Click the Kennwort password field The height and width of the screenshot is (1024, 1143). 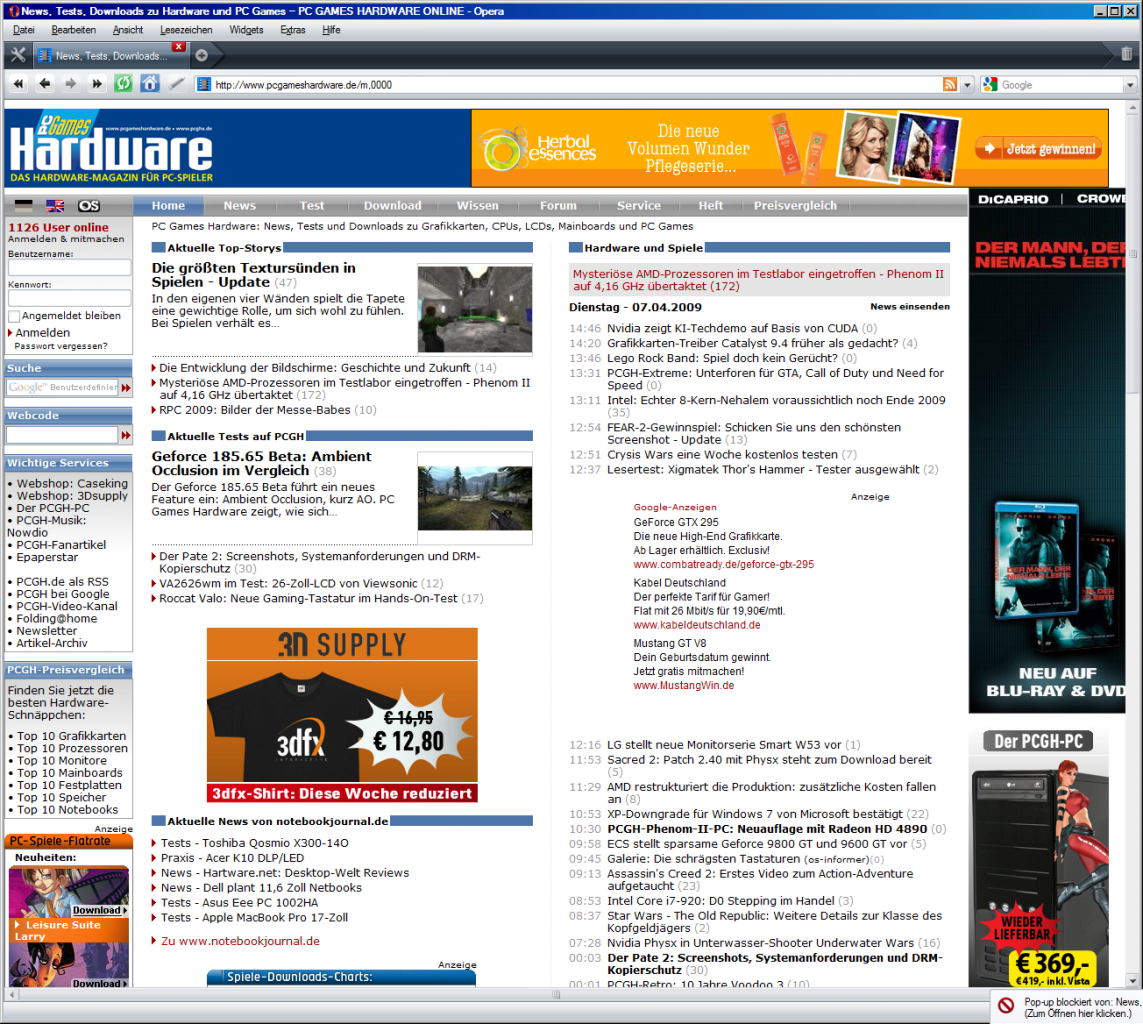(x=69, y=298)
